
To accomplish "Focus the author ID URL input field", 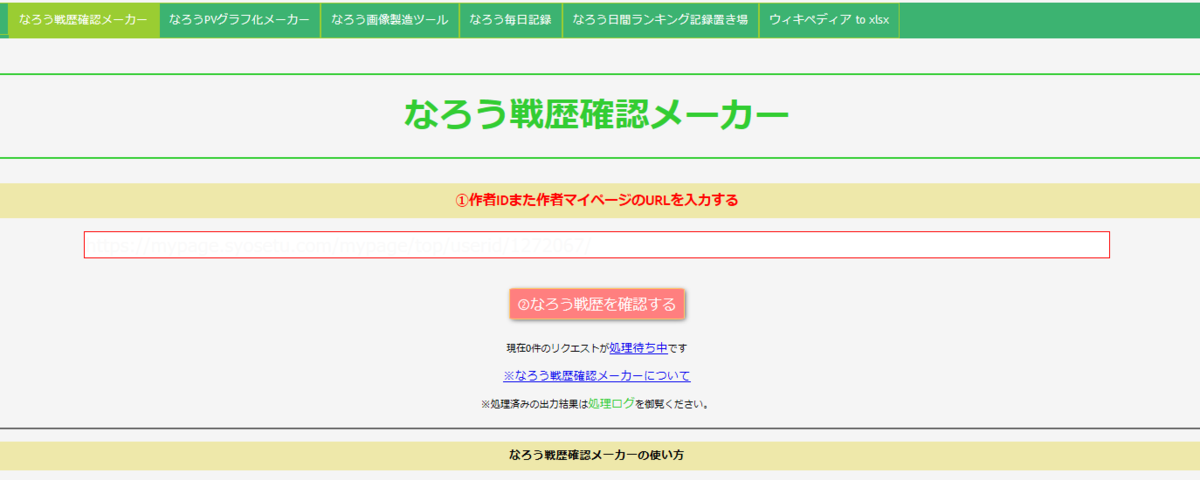I will point(597,245).
